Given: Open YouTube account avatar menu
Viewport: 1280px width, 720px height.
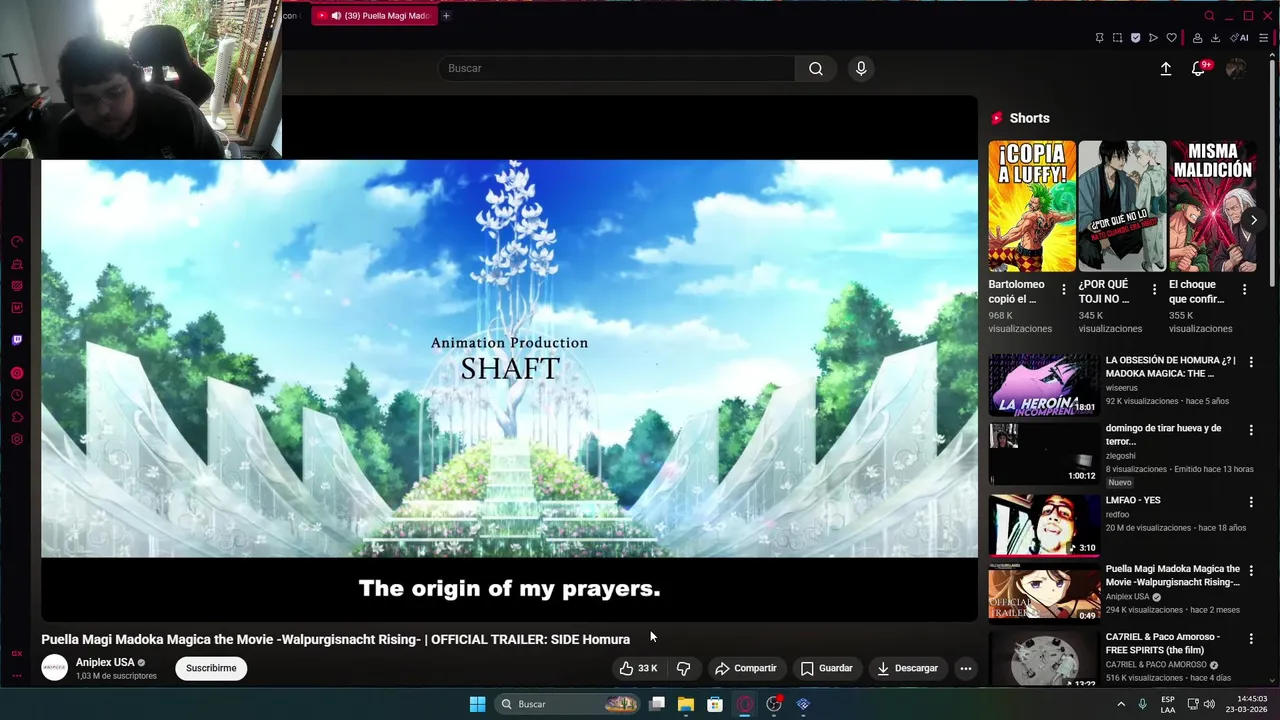Looking at the screenshot, I should click(1236, 68).
